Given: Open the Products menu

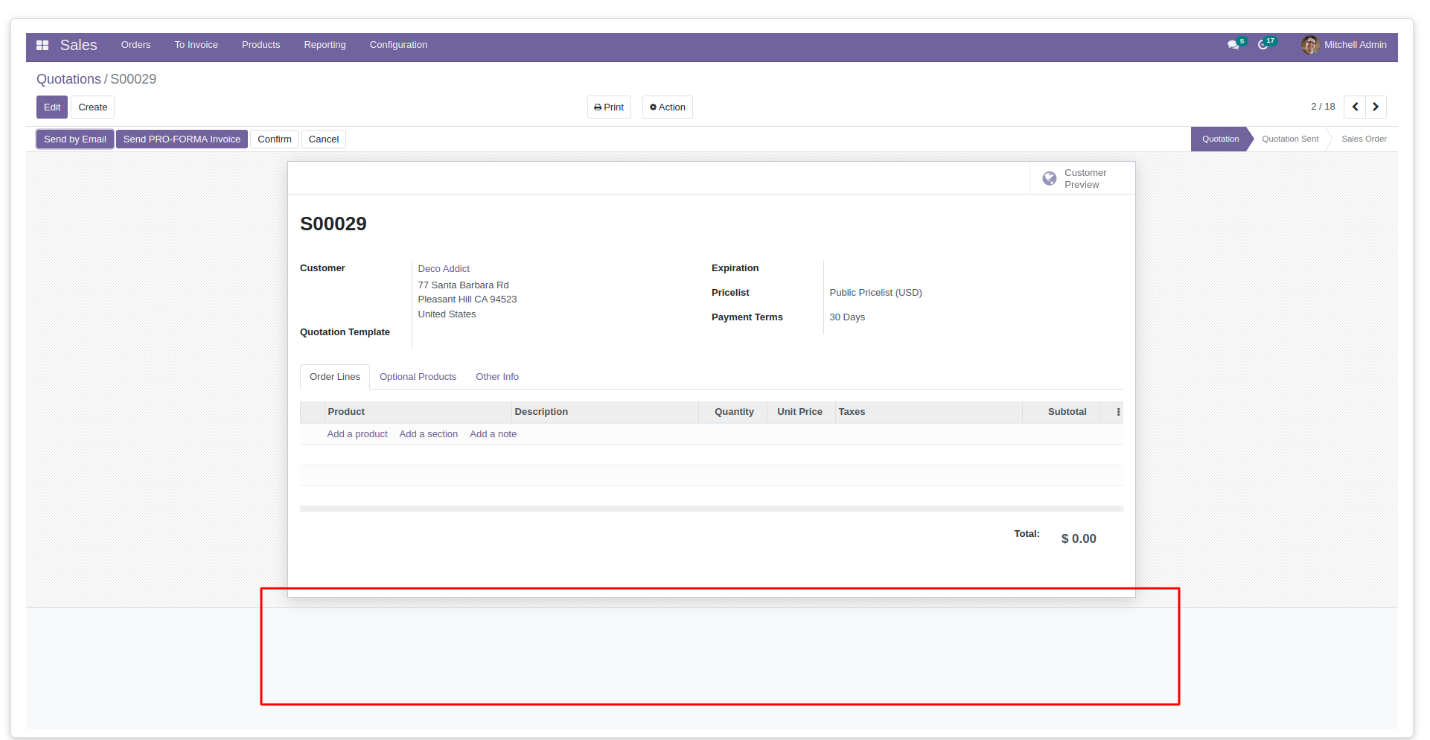Looking at the screenshot, I should pyautogui.click(x=261, y=45).
